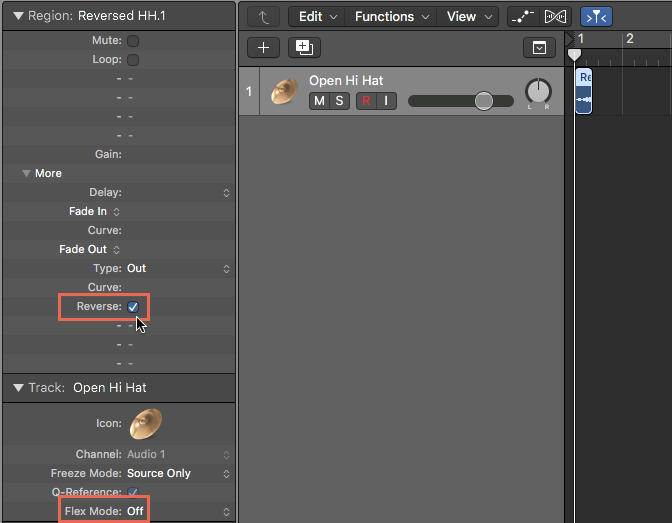Open the global tracks dropdown button

pos(539,48)
